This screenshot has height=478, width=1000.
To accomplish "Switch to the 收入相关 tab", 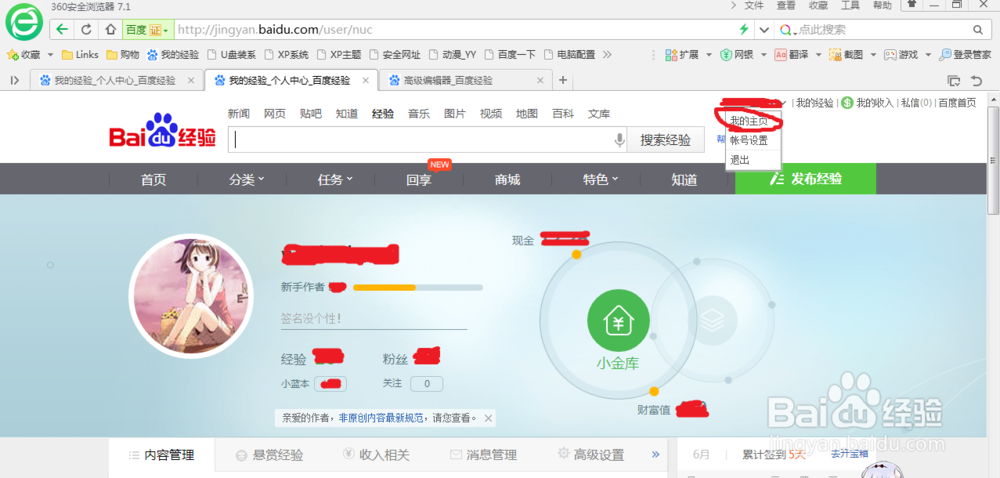I will (x=376, y=456).
